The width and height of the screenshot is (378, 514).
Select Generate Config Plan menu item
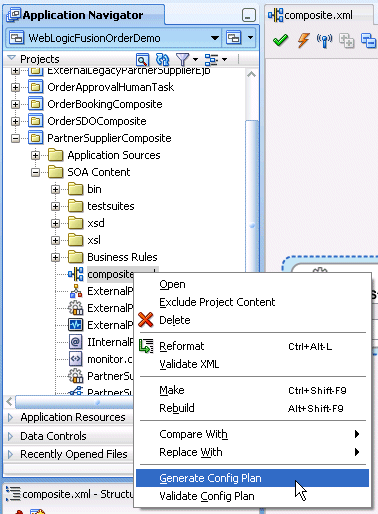[252, 478]
